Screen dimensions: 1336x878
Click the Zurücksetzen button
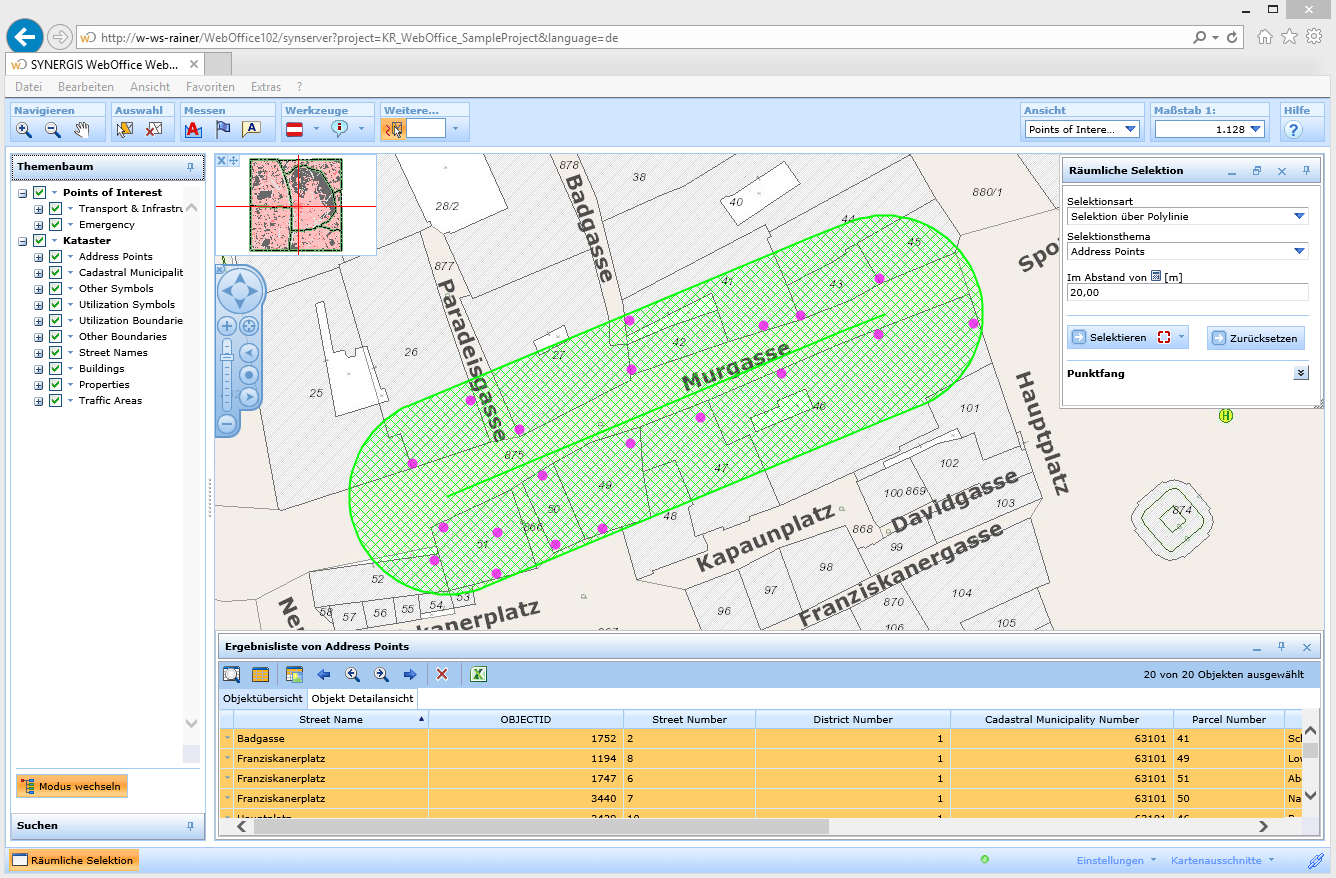(1255, 338)
